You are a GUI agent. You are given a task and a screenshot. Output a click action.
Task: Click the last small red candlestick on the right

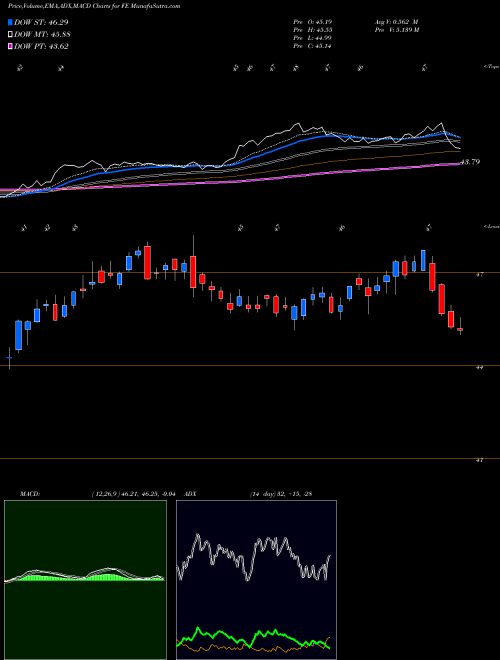(460, 329)
